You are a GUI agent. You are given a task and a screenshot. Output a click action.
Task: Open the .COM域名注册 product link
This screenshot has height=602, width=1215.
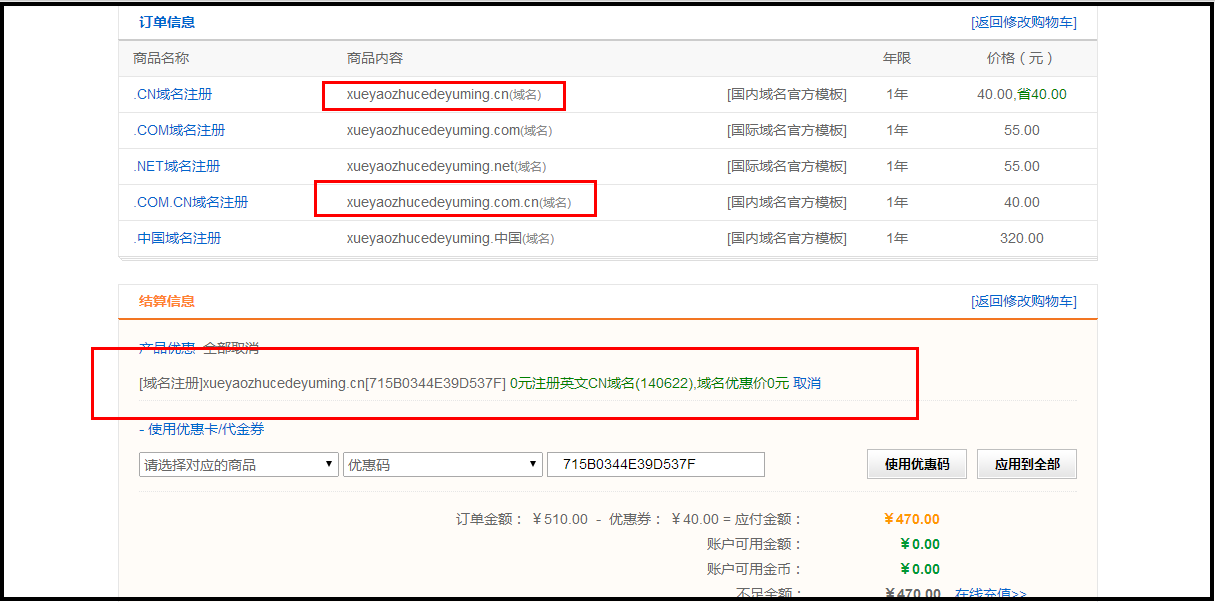click(x=179, y=130)
